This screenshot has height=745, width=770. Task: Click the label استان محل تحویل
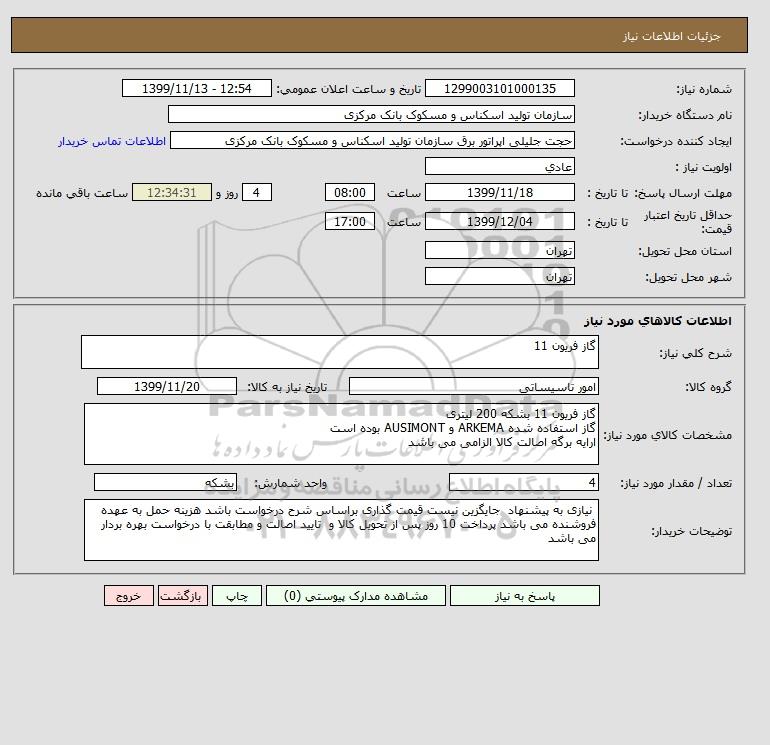685,251
